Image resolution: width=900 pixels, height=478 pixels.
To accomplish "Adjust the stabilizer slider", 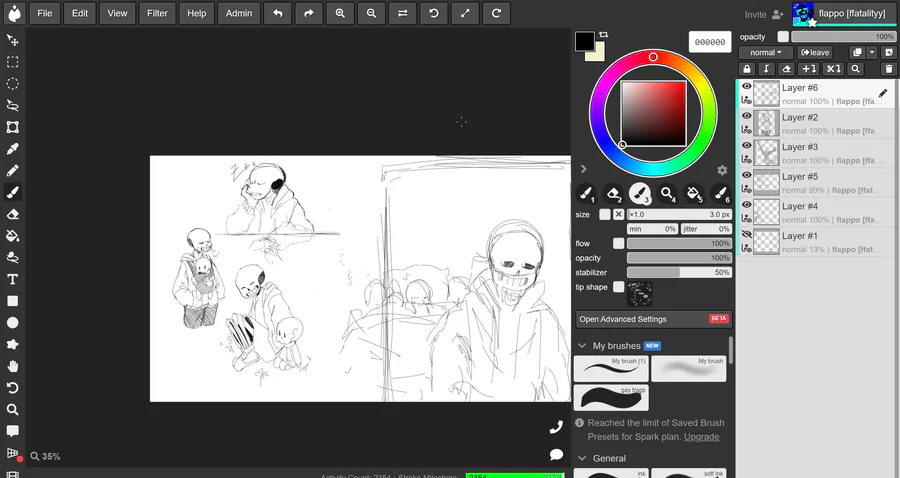I will [x=679, y=273].
